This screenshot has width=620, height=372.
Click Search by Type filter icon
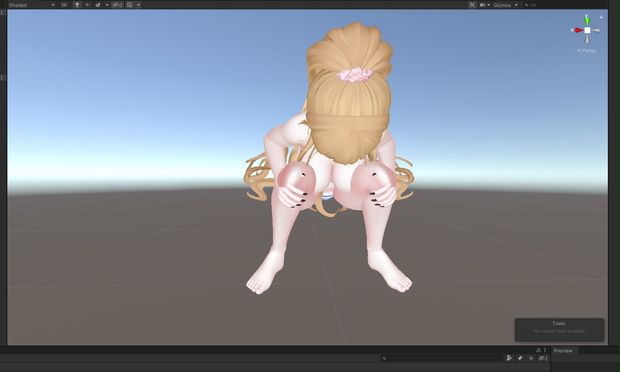click(x=509, y=358)
